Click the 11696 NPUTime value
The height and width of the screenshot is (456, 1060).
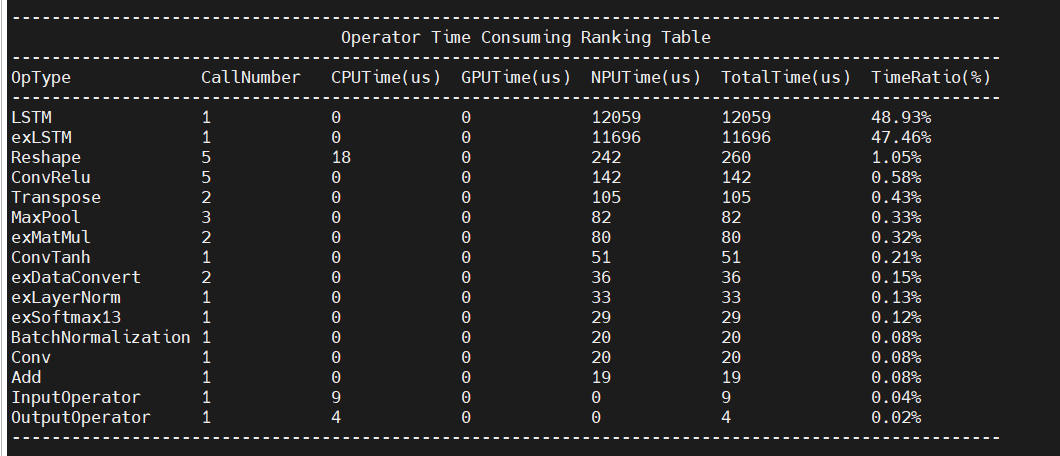click(616, 138)
